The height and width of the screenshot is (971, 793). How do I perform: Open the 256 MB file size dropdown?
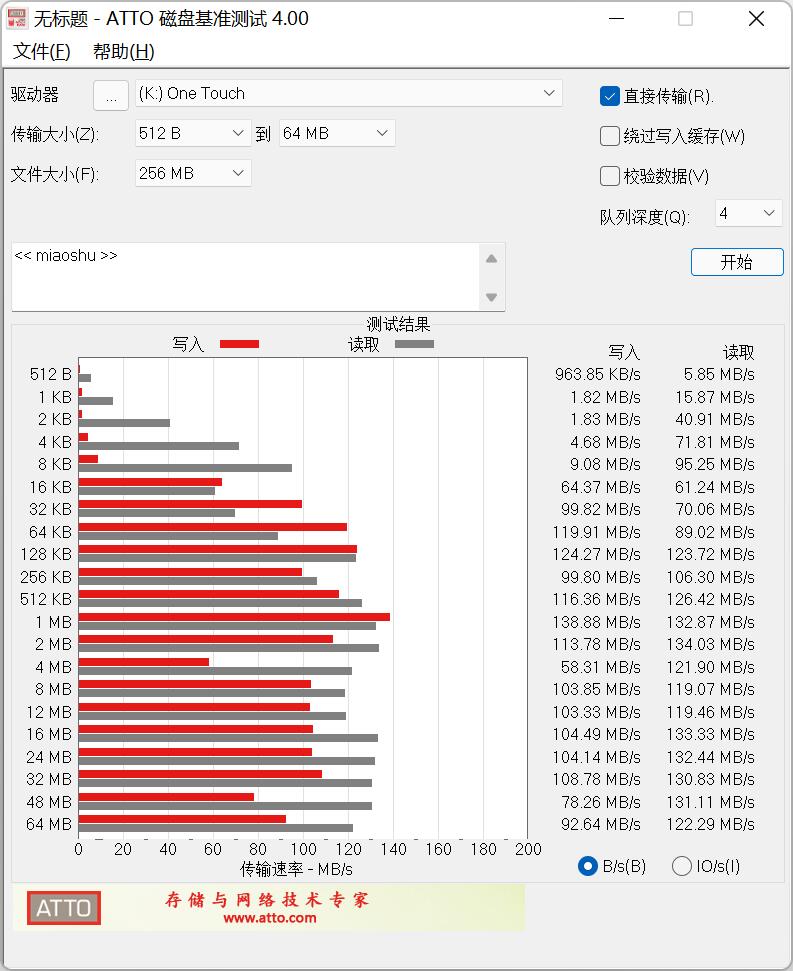click(x=193, y=173)
